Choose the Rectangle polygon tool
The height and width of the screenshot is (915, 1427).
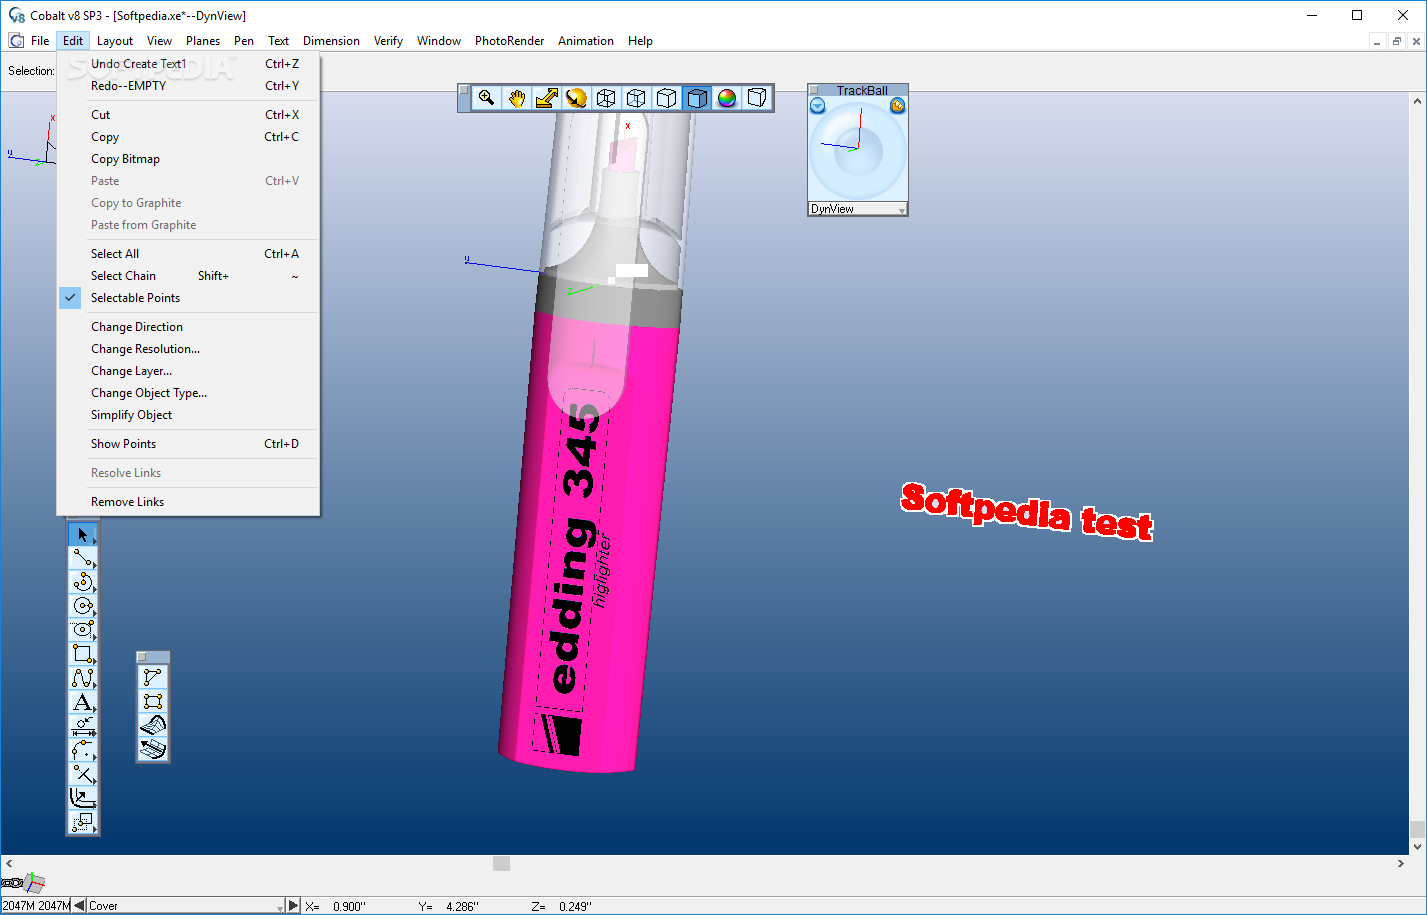pyautogui.click(x=83, y=654)
